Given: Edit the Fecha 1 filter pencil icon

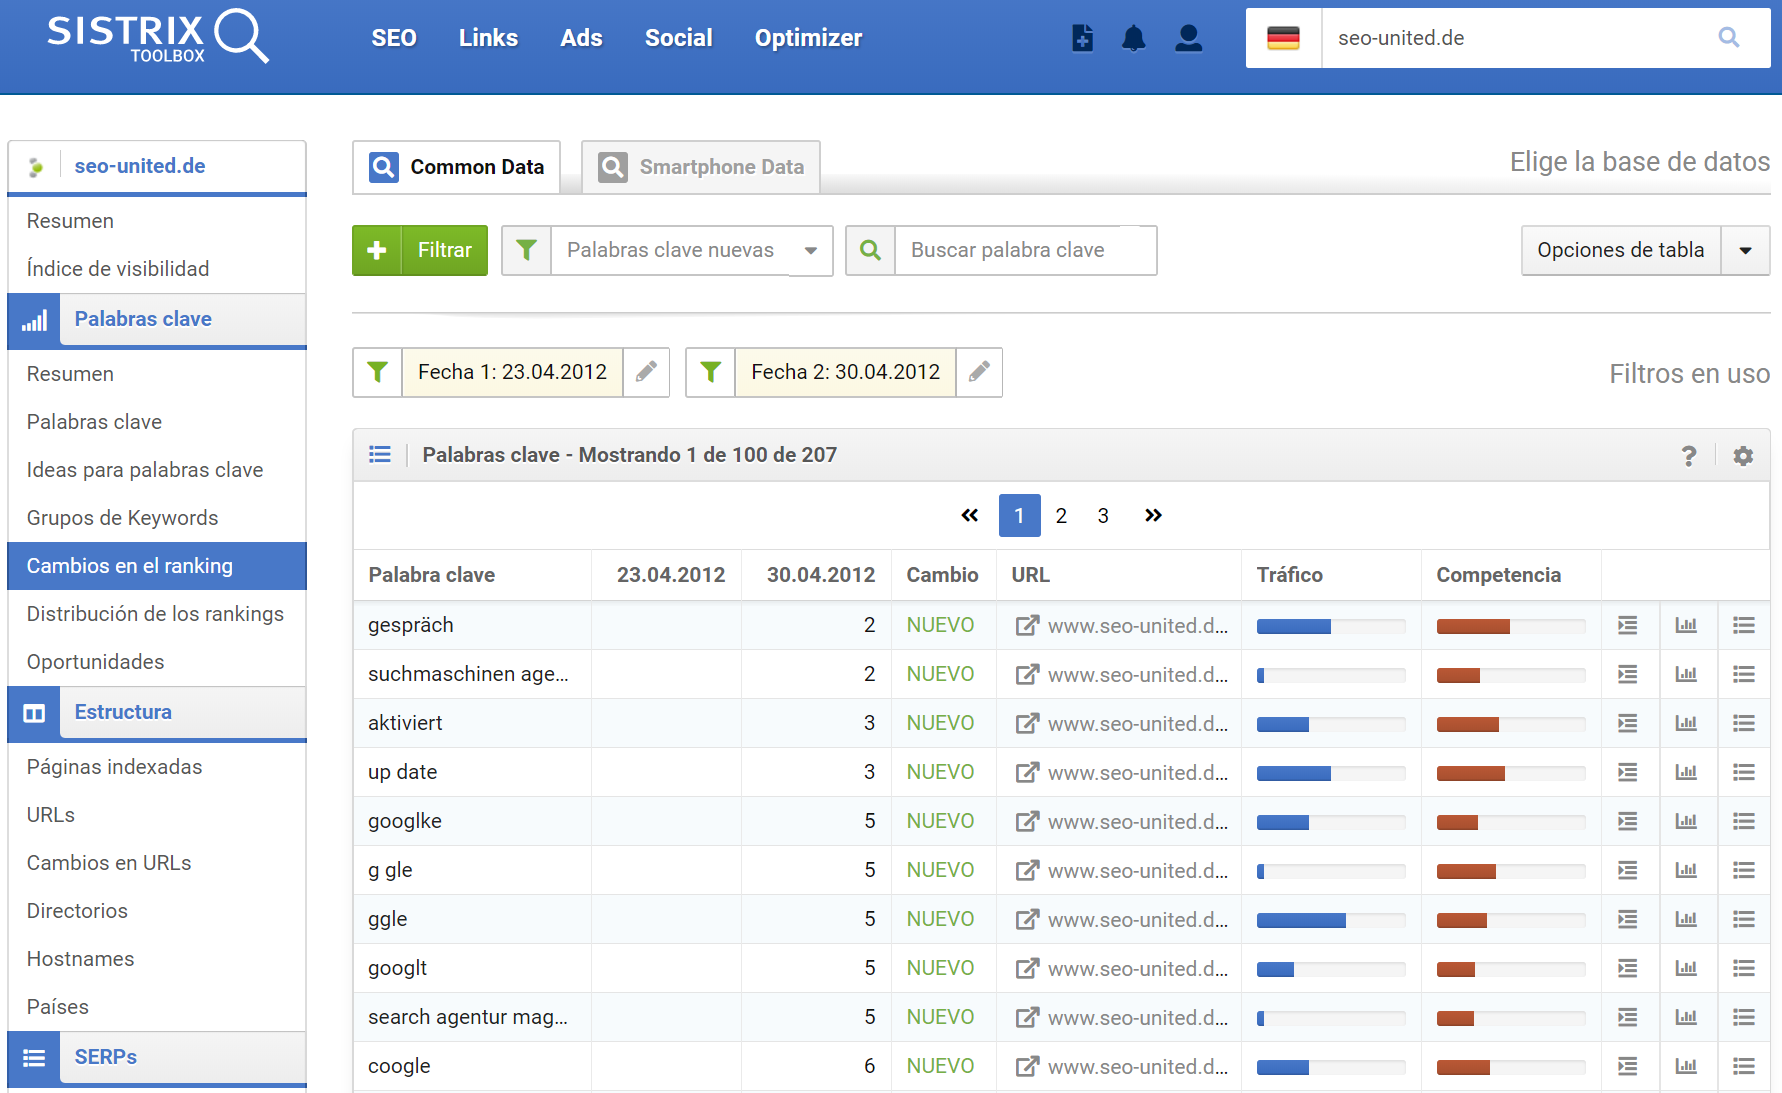Looking at the screenshot, I should pyautogui.click(x=646, y=372).
